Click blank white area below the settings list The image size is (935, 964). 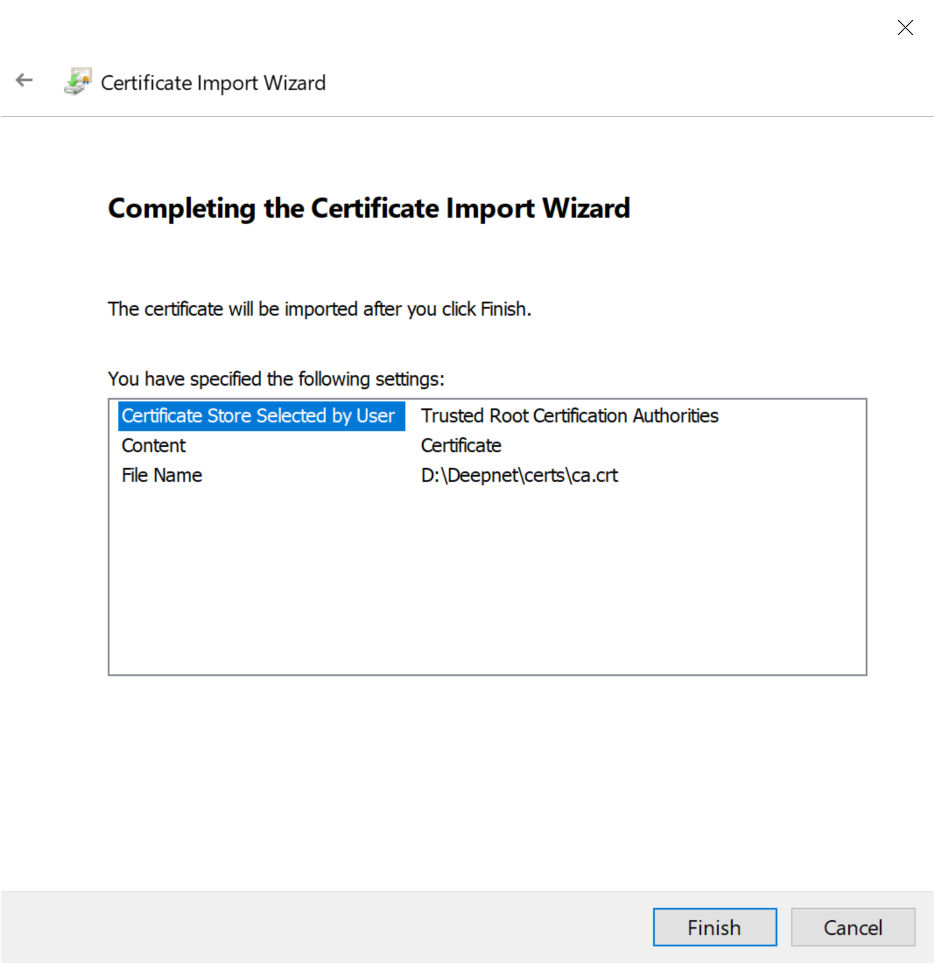486,780
